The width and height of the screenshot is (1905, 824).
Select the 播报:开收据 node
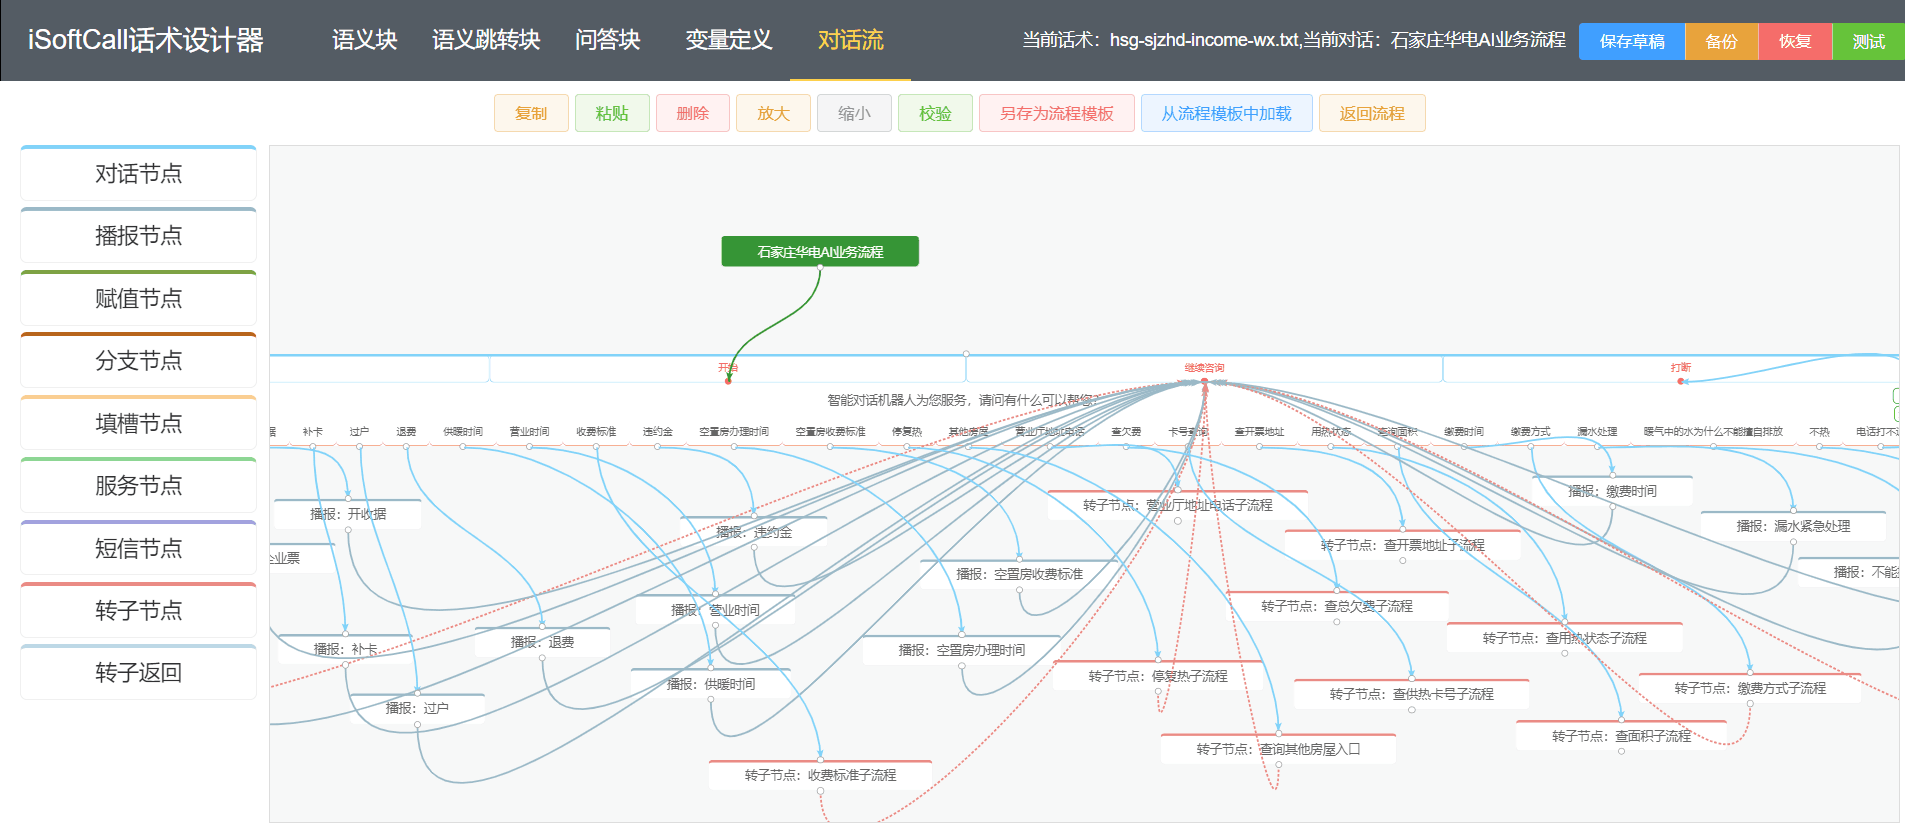348,514
